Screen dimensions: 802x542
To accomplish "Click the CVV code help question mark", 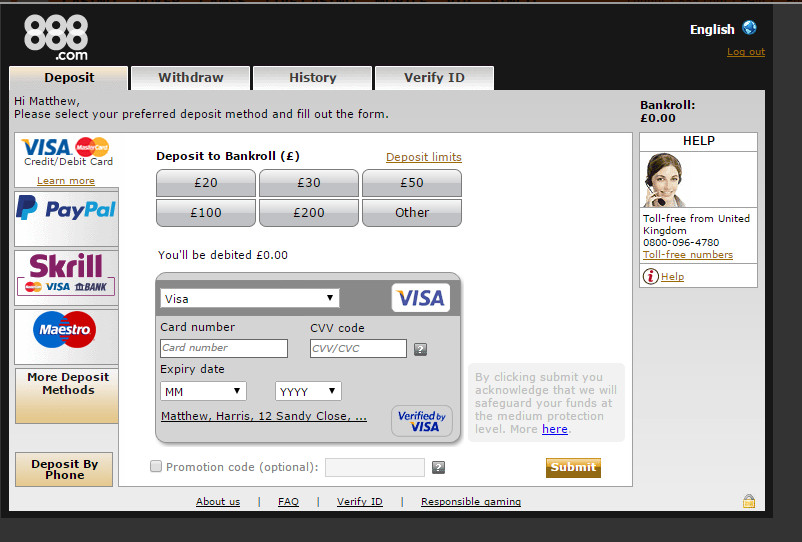I will (x=420, y=349).
